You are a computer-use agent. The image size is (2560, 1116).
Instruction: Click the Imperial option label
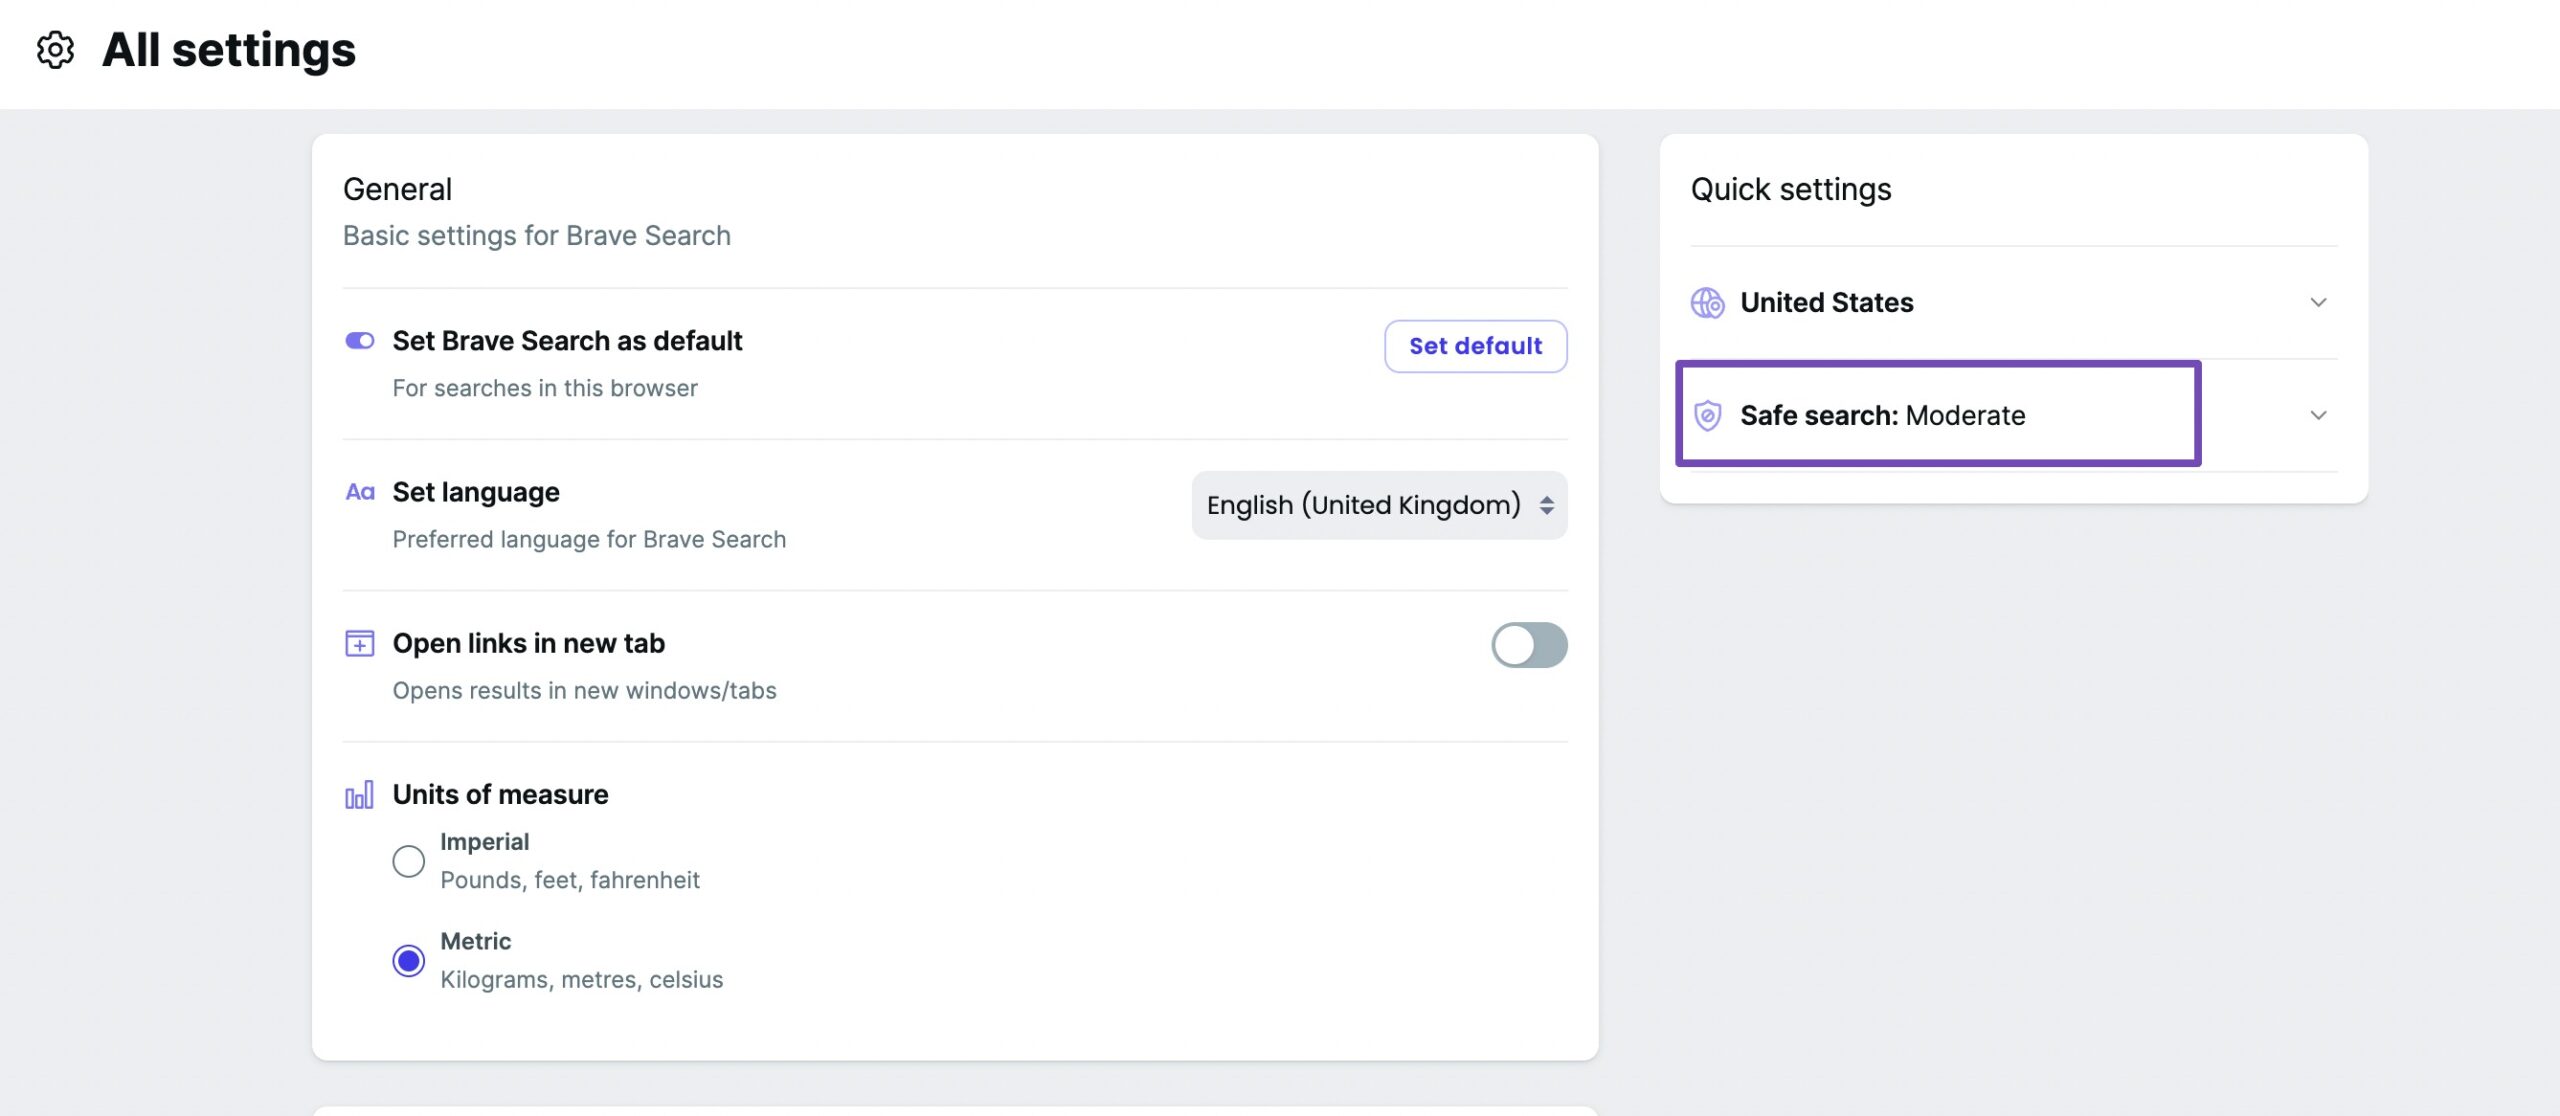484,842
